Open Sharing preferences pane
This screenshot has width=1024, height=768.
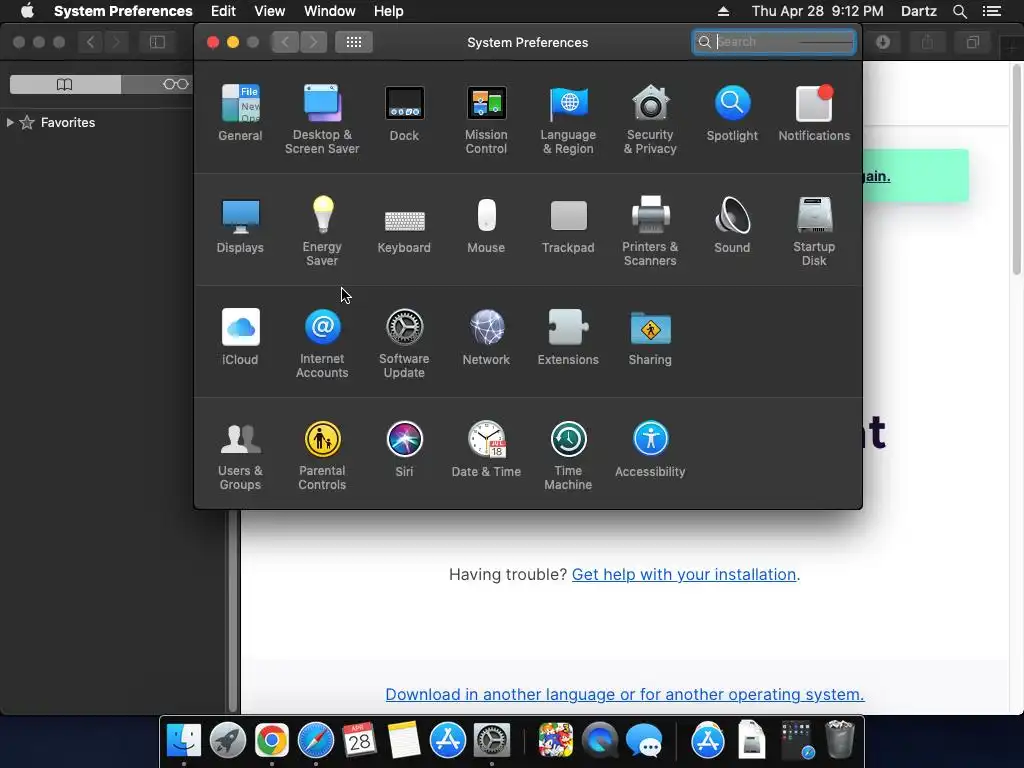click(x=650, y=338)
